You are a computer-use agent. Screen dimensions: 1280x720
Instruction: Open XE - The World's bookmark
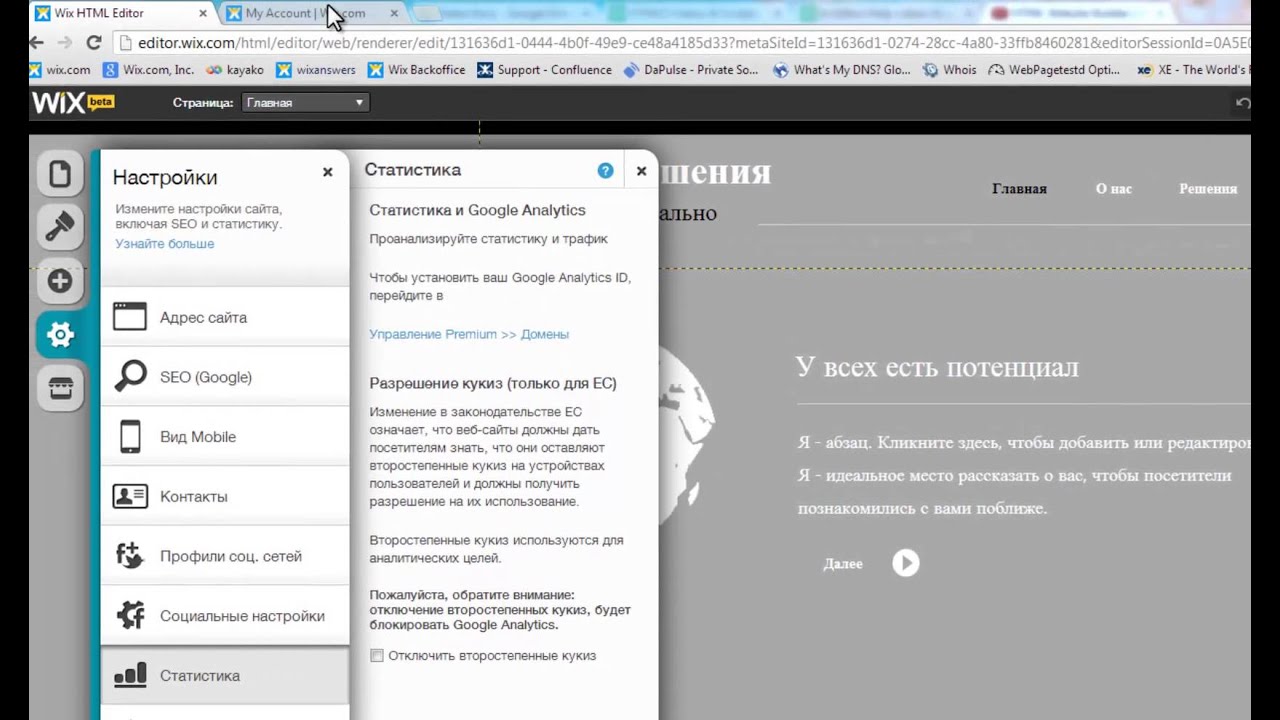(1194, 70)
